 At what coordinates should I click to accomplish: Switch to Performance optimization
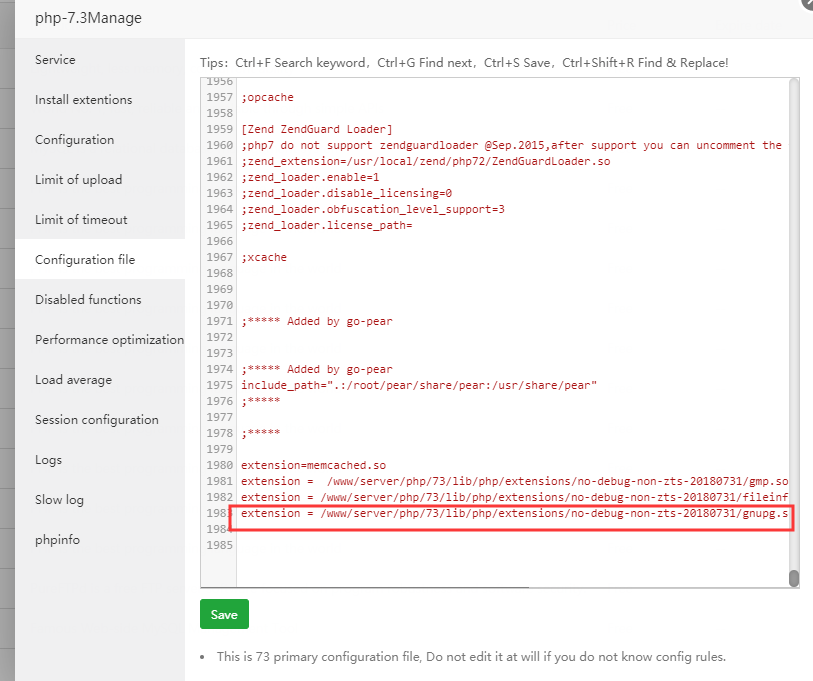coord(109,340)
